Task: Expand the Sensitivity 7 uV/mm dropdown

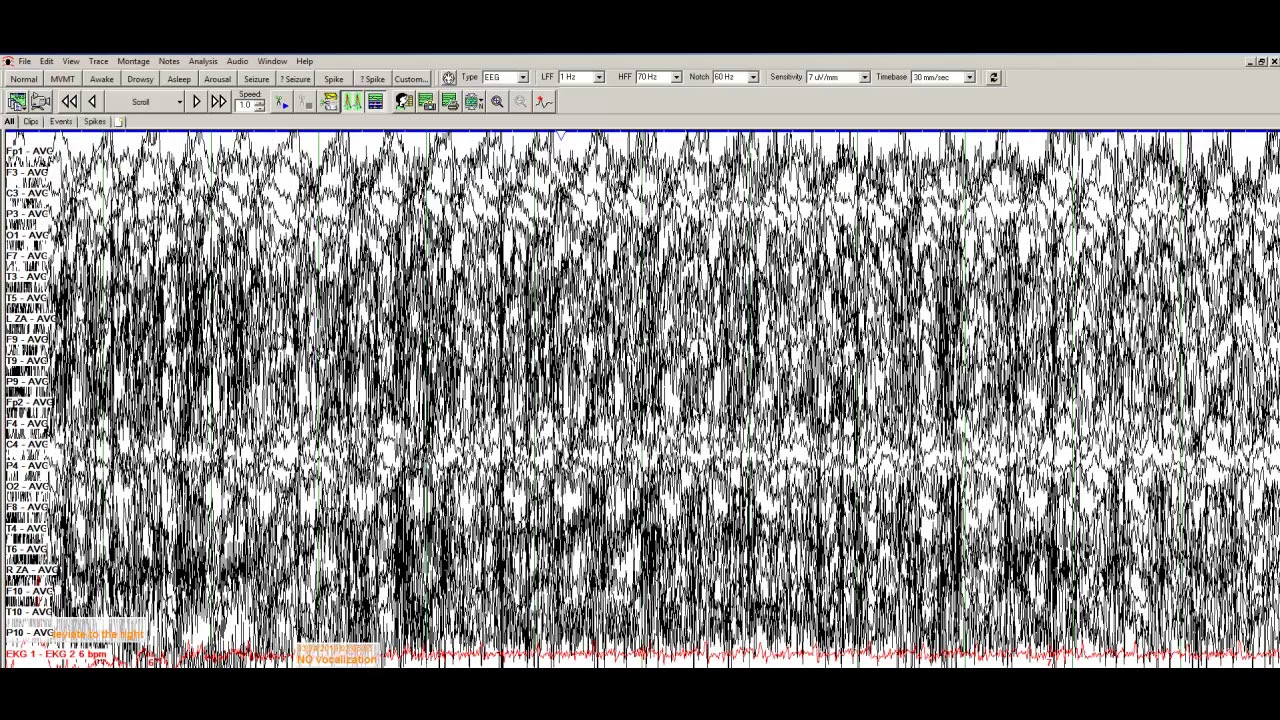Action: point(865,77)
